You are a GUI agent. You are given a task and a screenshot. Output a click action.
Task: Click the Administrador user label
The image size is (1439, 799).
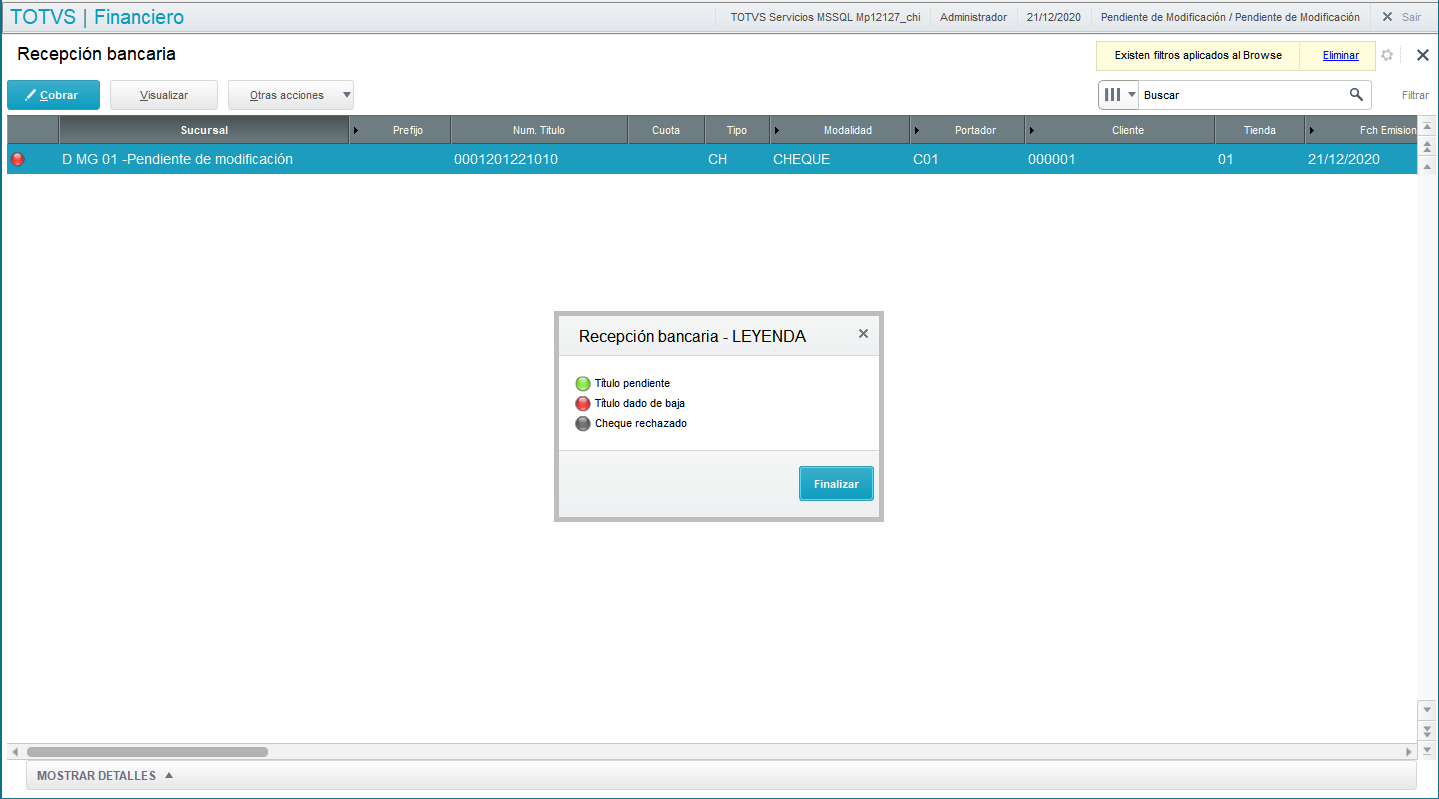pyautogui.click(x=973, y=17)
